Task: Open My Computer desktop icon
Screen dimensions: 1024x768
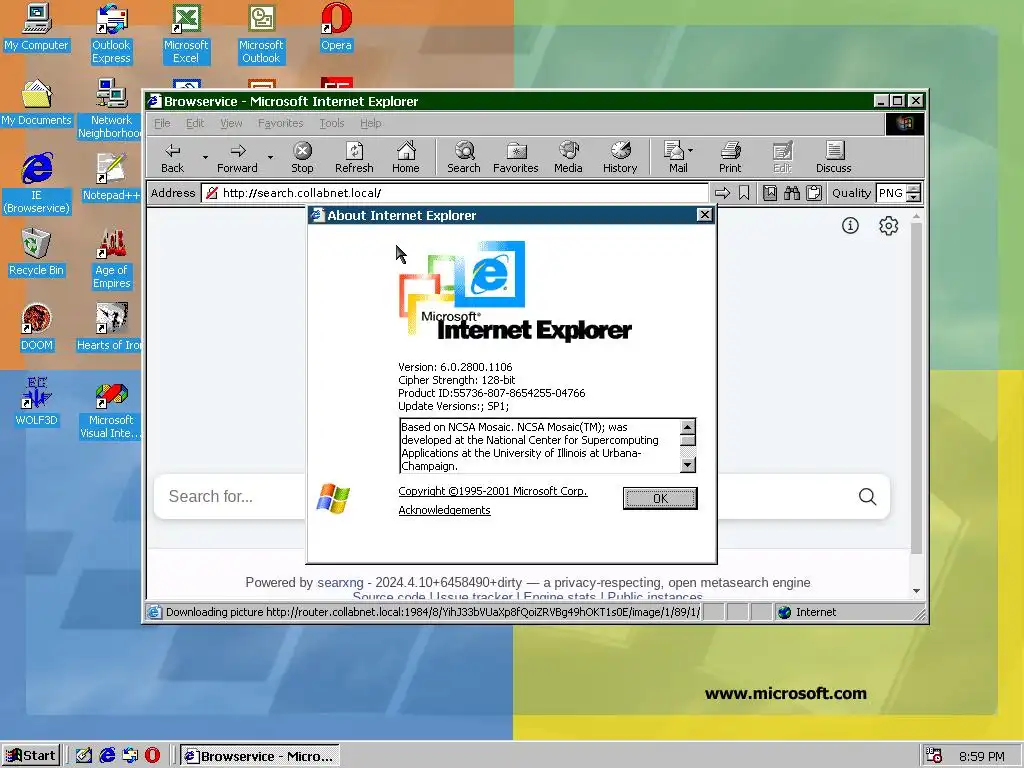Action: pyautogui.click(x=37, y=27)
